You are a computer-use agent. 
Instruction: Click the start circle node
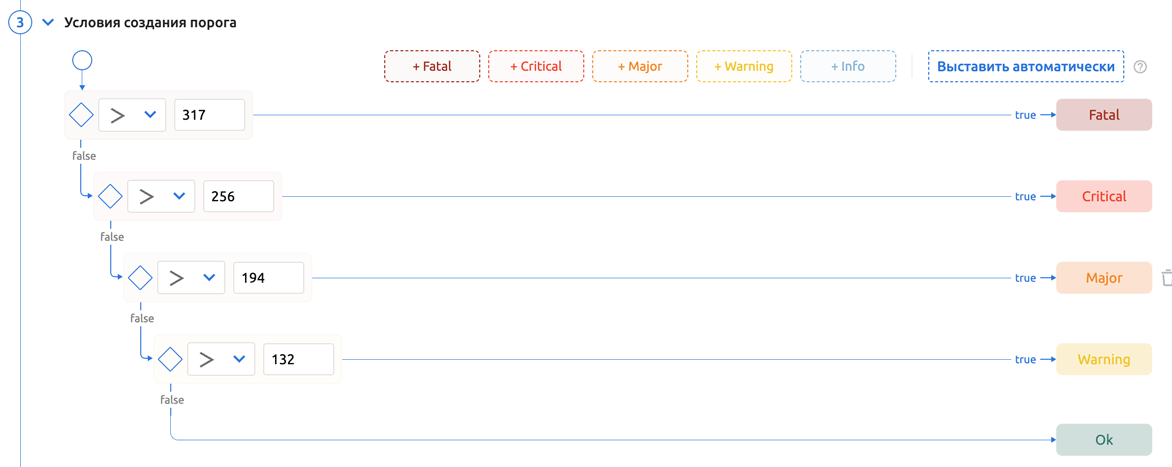tap(82, 61)
